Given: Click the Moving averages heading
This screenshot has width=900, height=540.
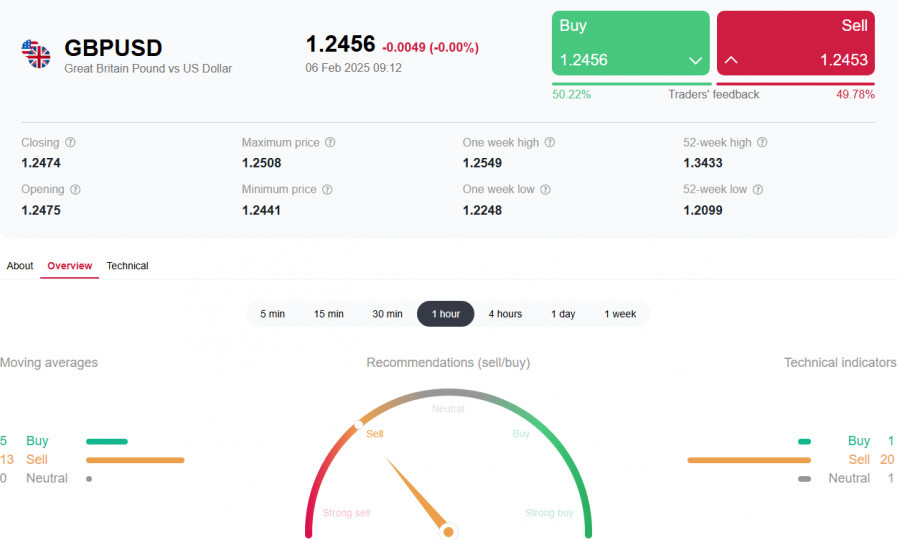Looking at the screenshot, I should click(x=49, y=363).
